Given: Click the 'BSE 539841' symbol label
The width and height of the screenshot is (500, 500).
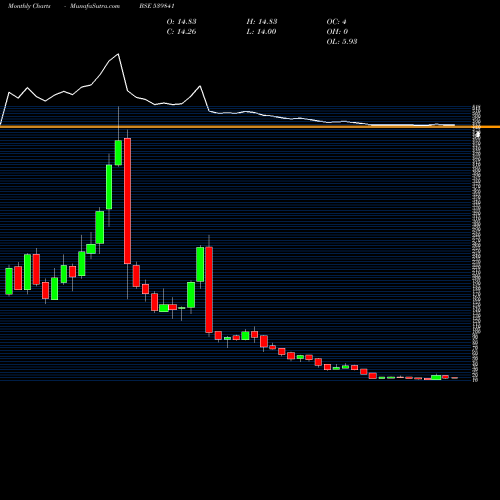Looking at the screenshot, I should [157, 6].
